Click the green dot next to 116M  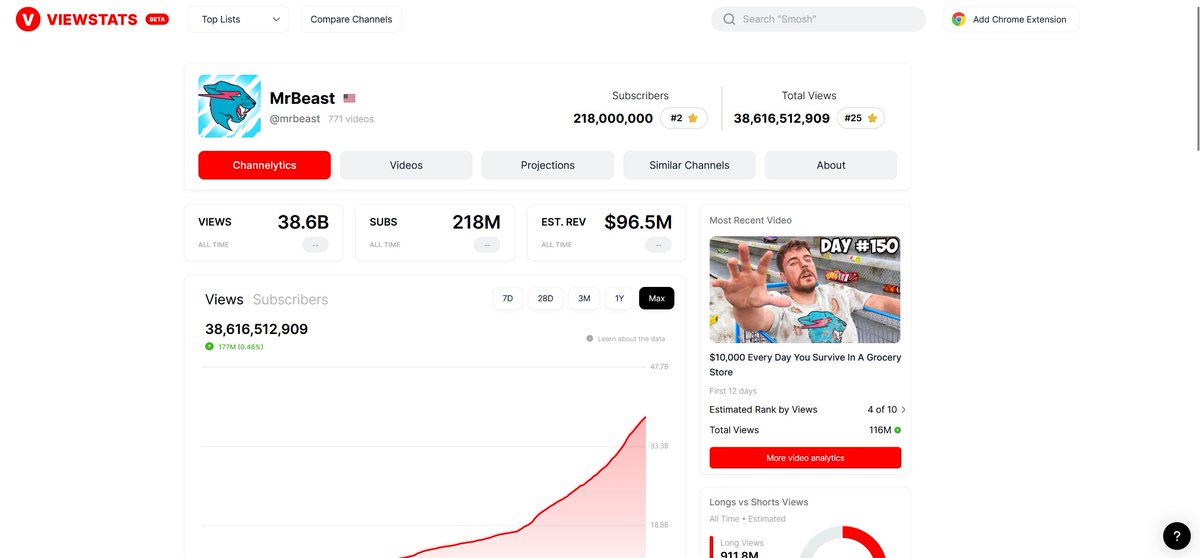(897, 430)
